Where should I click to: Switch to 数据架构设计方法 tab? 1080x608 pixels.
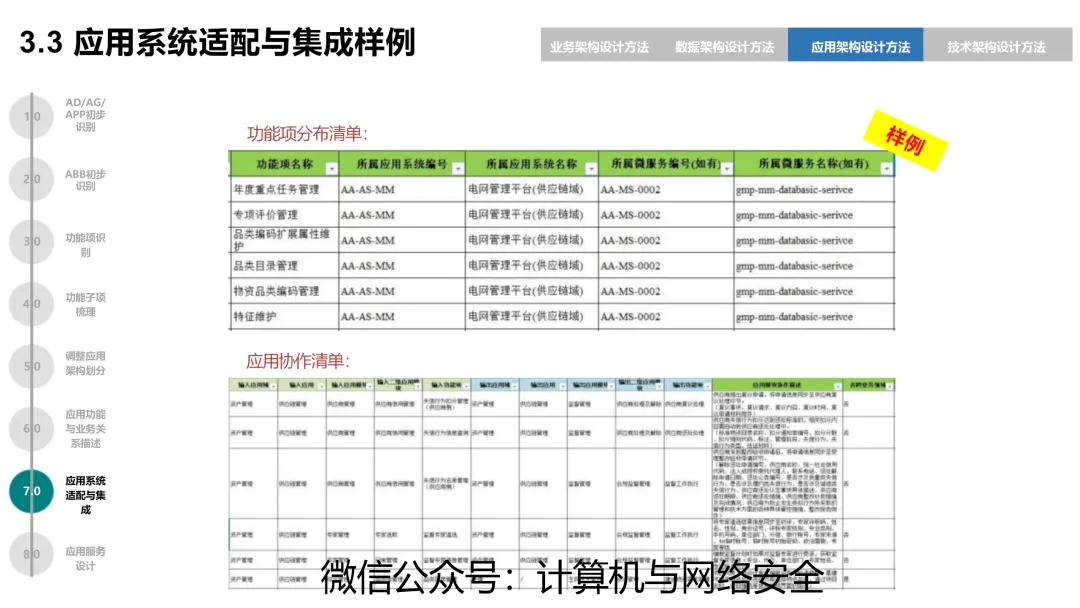[725, 45]
